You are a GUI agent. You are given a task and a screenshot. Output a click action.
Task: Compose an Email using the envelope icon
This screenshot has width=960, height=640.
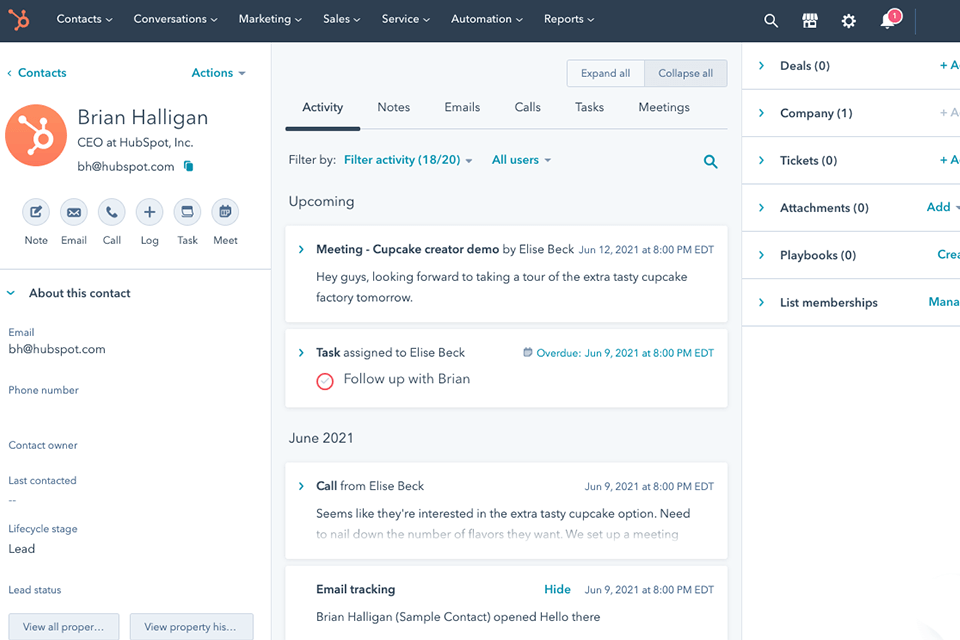pos(74,213)
